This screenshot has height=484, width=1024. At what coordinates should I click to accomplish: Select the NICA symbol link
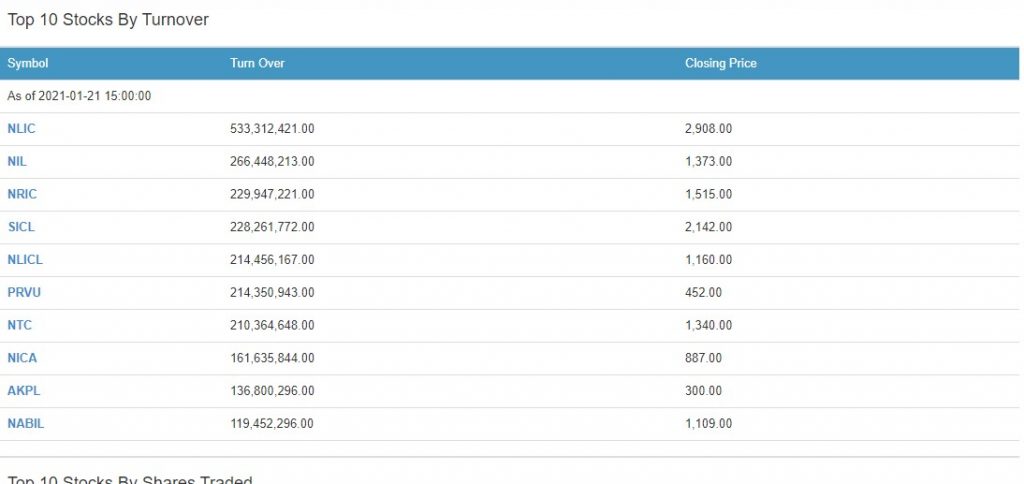(x=22, y=358)
